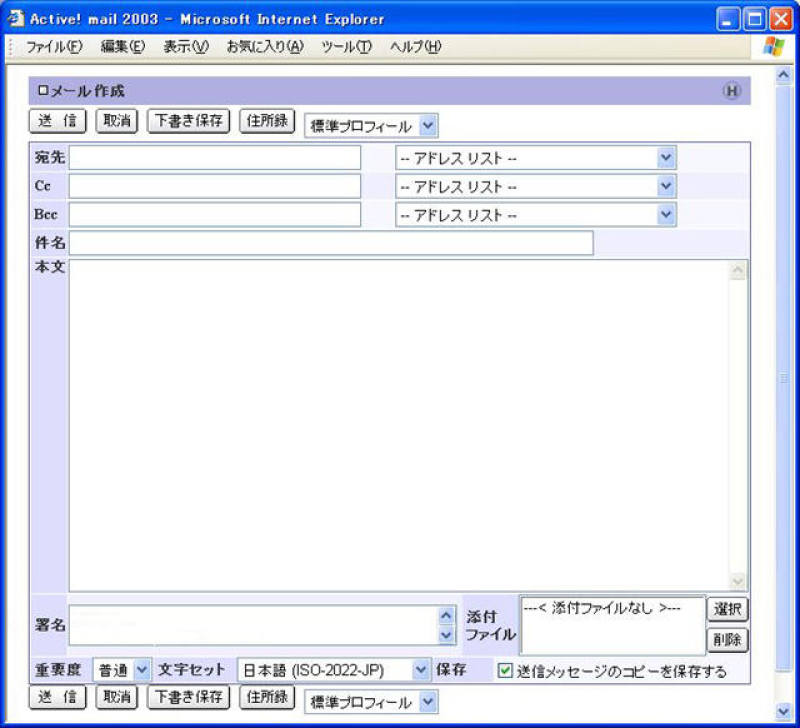Minimize the Internet Explorer window
Viewport: 800px width, 728px height.
728,20
